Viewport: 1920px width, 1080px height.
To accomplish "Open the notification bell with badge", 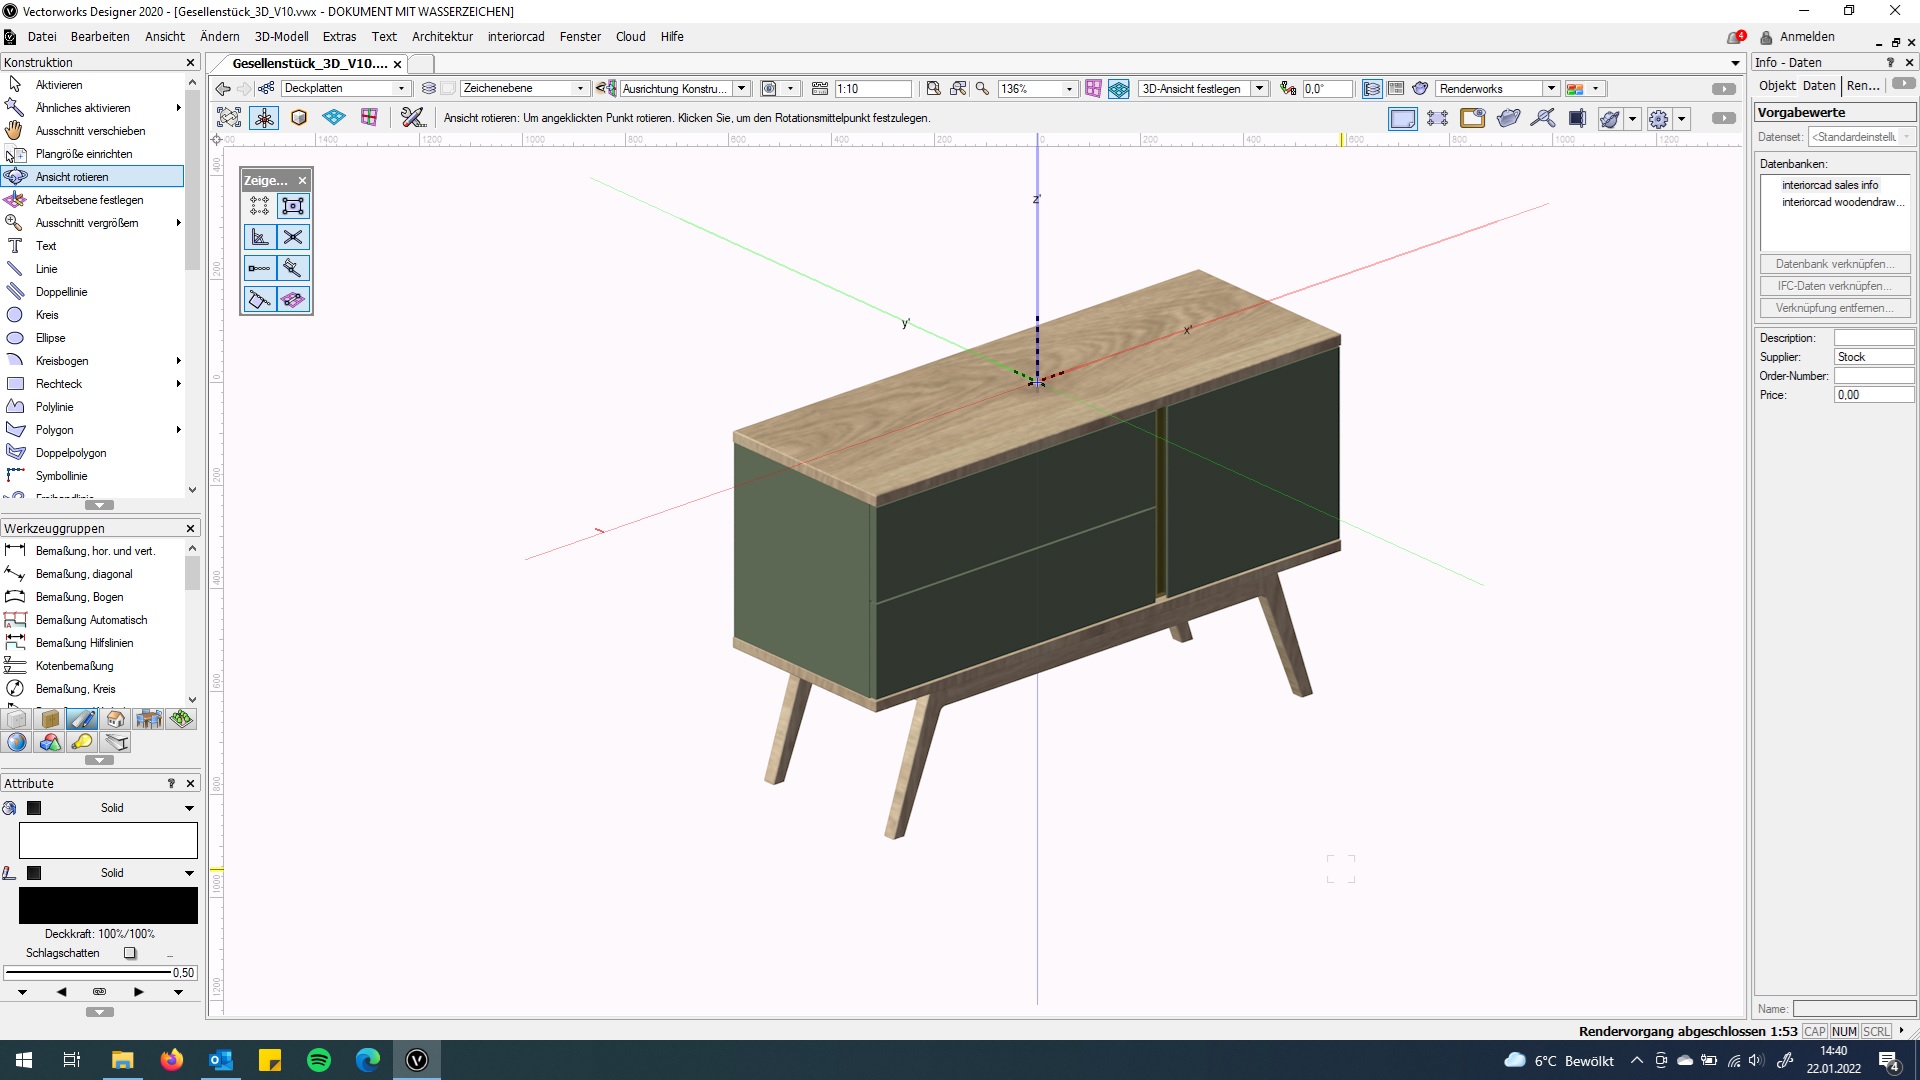I will click(x=1735, y=37).
